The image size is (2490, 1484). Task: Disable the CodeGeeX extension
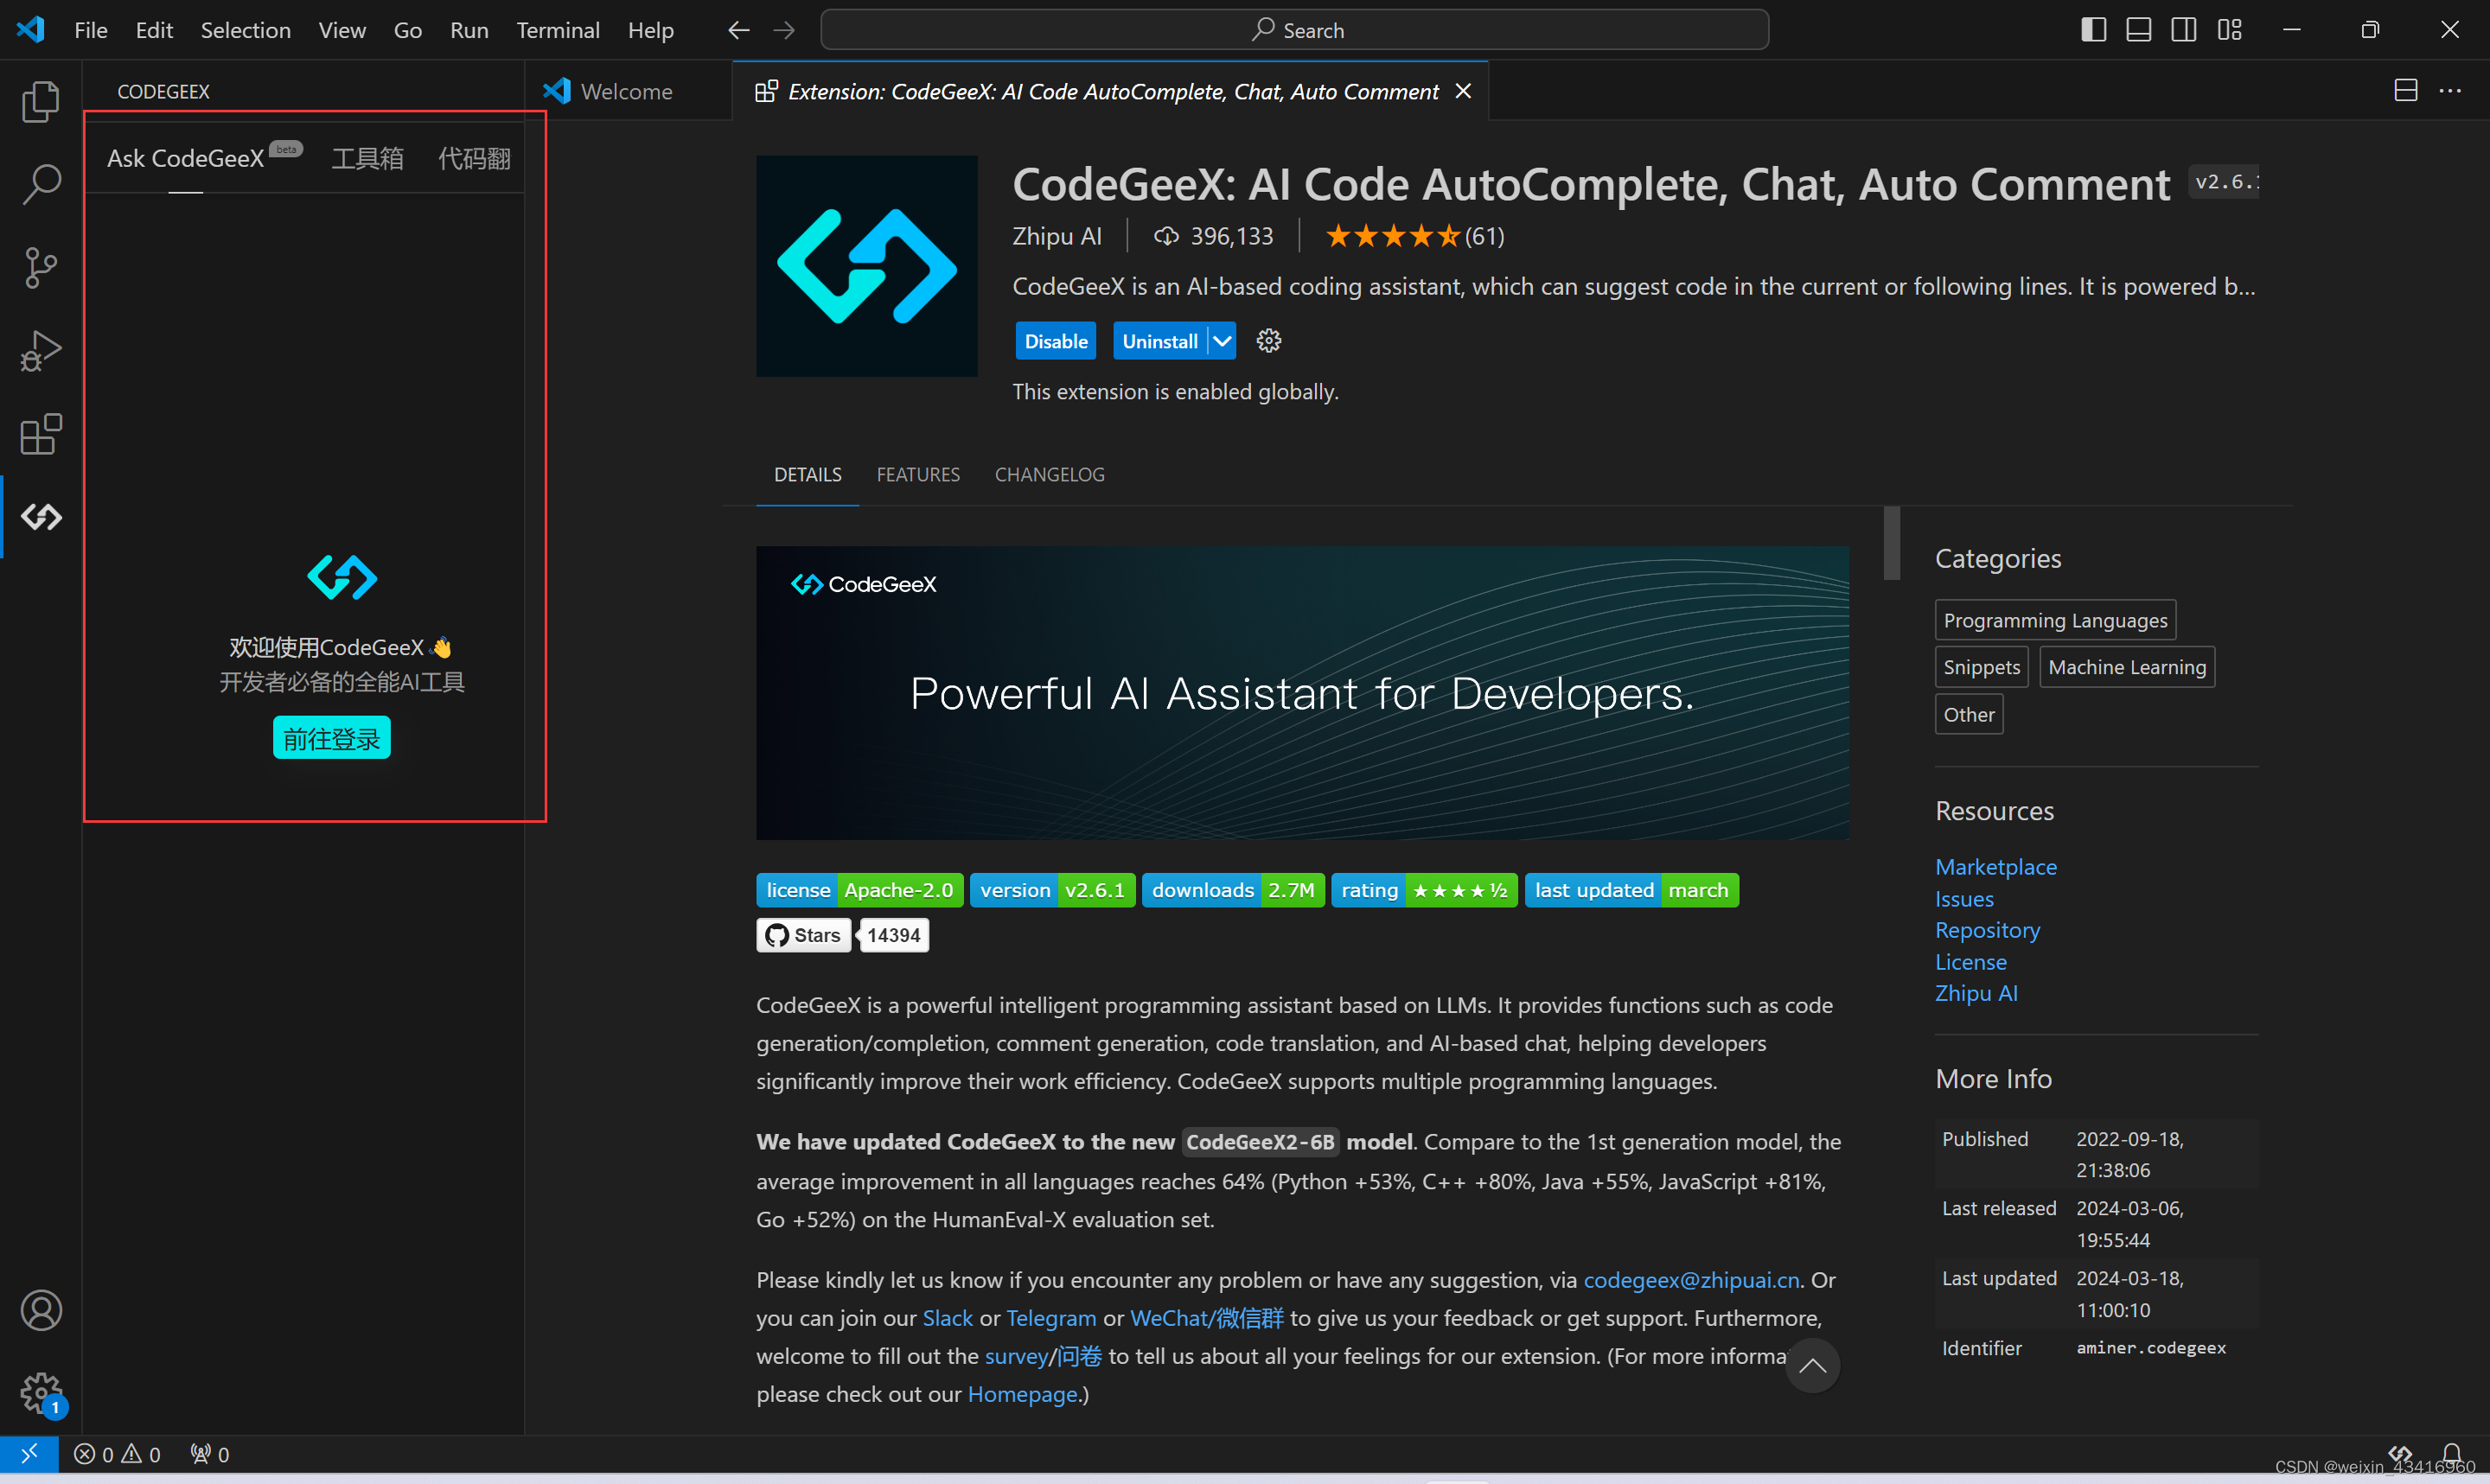[x=1055, y=339]
